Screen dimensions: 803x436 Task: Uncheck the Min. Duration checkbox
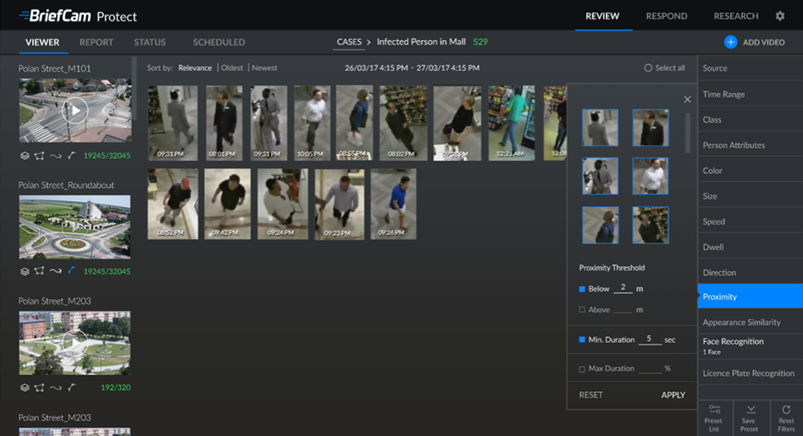582,339
